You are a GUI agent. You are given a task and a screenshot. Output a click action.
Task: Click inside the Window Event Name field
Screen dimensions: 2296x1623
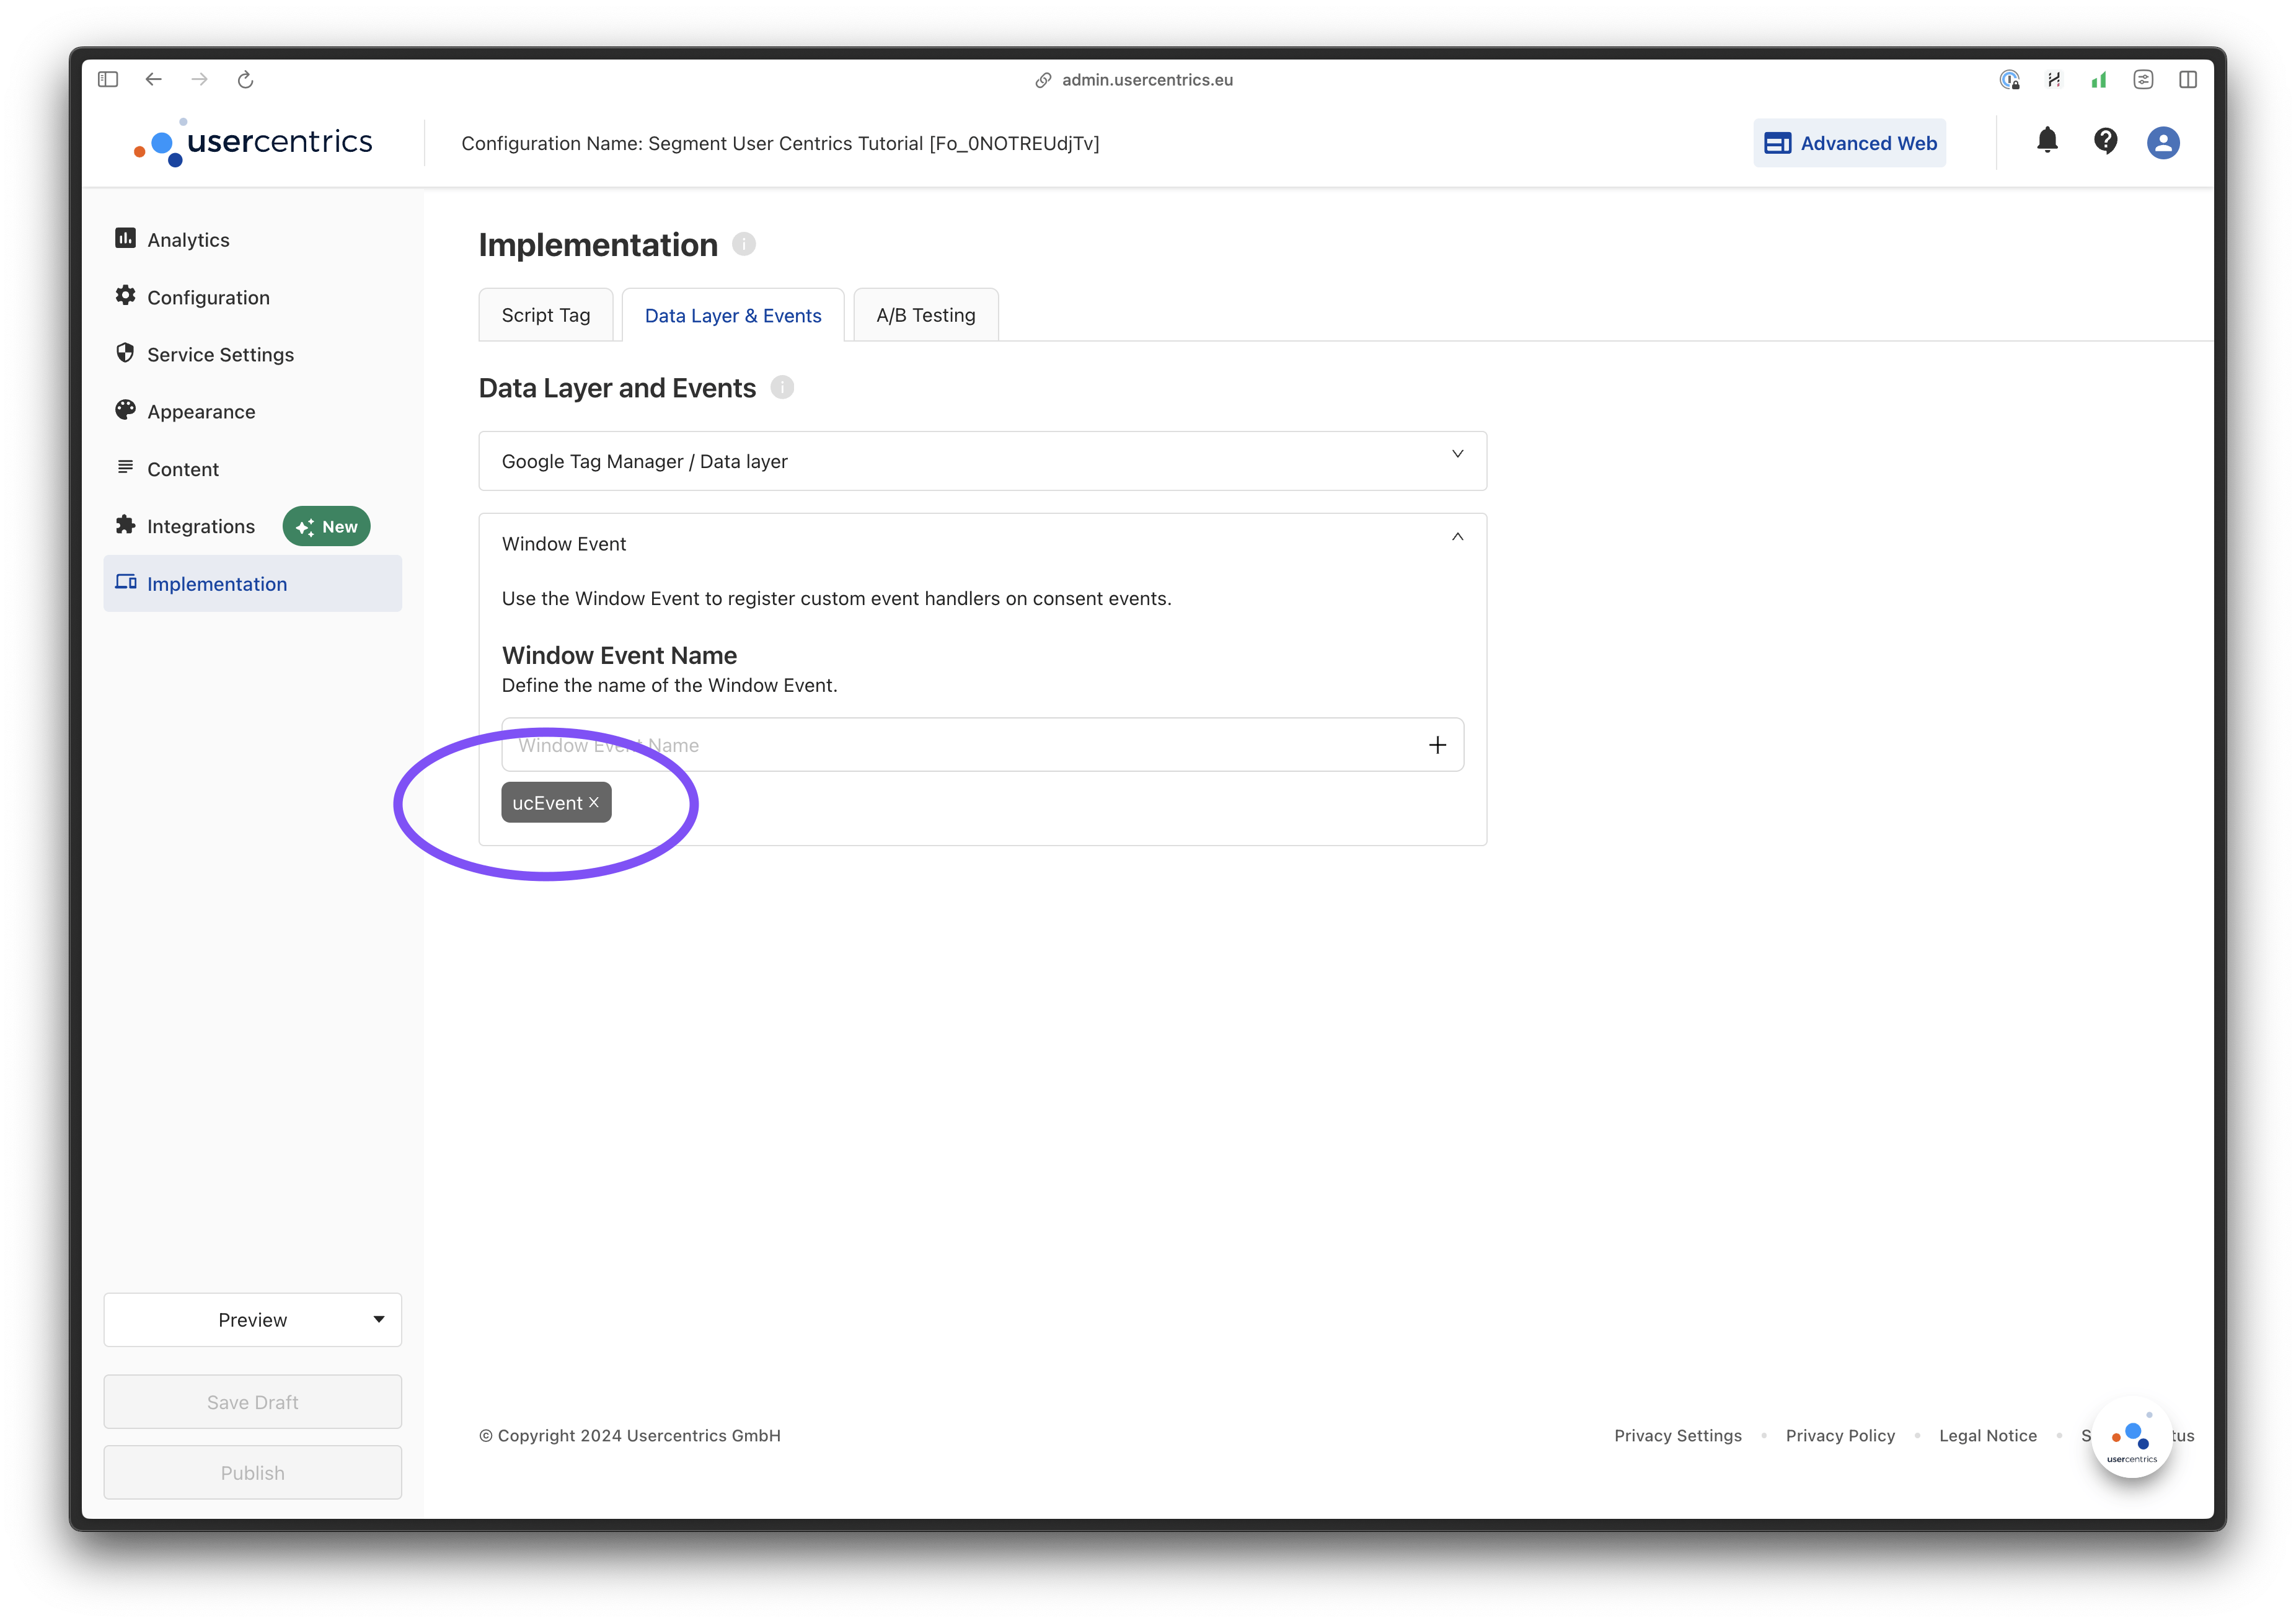pyautogui.click(x=900, y=744)
